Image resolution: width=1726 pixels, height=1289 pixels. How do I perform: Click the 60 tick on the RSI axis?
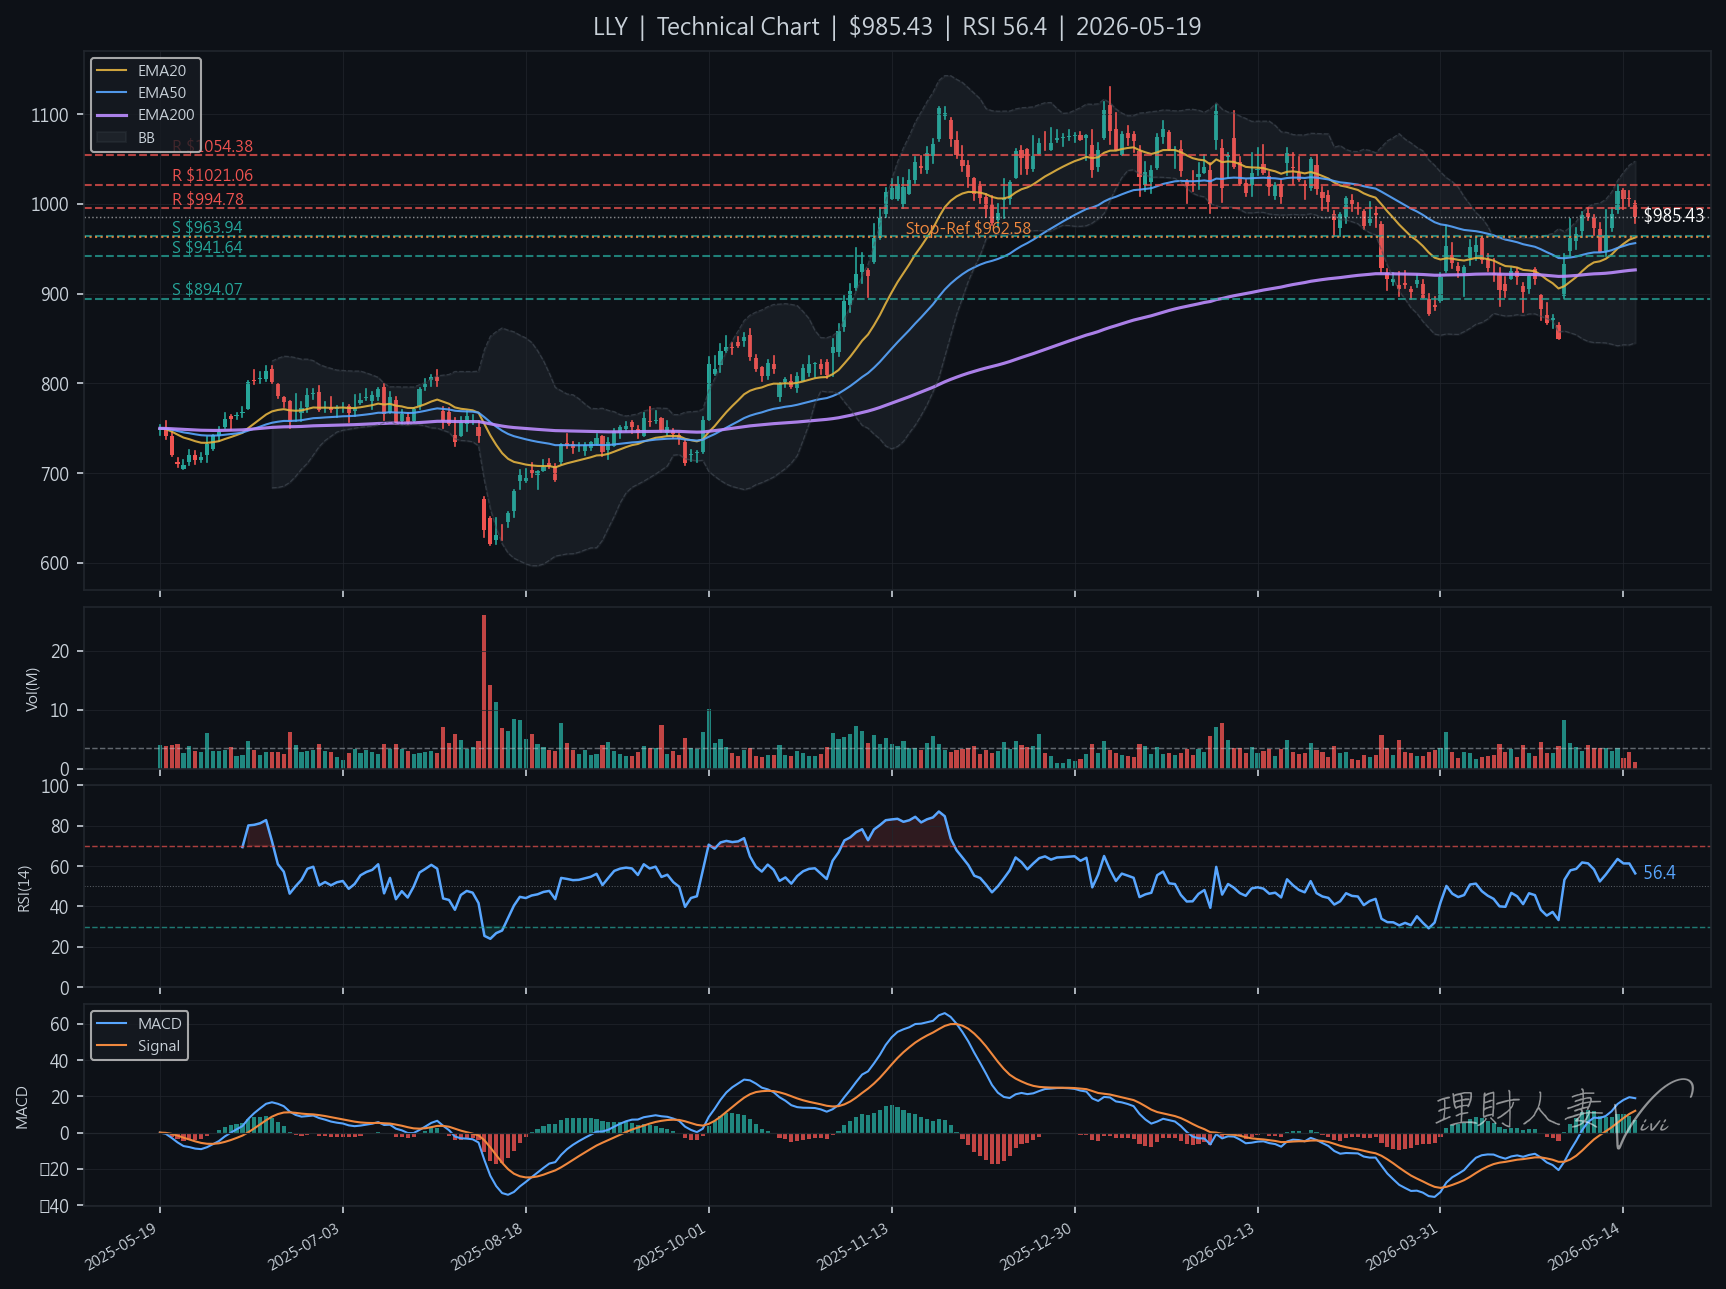pos(60,867)
